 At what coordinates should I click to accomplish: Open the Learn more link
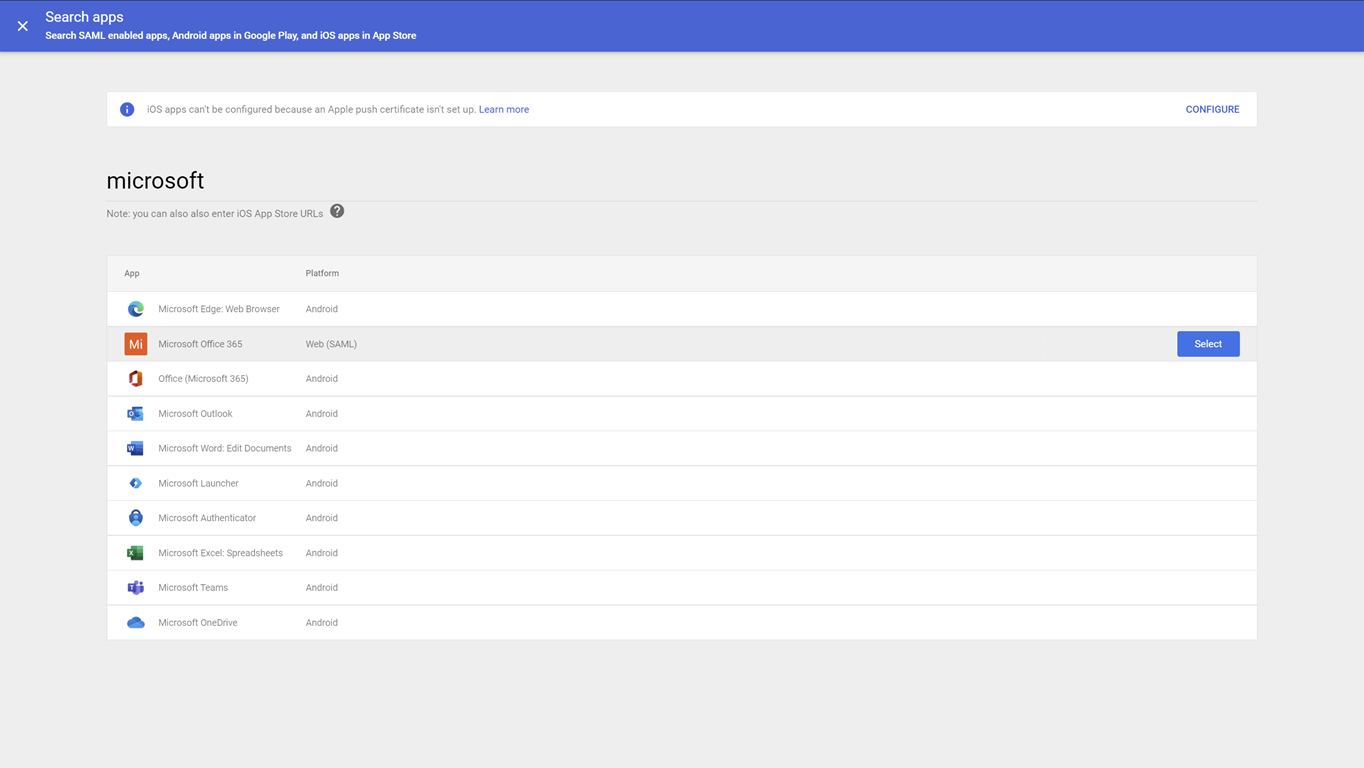point(503,110)
